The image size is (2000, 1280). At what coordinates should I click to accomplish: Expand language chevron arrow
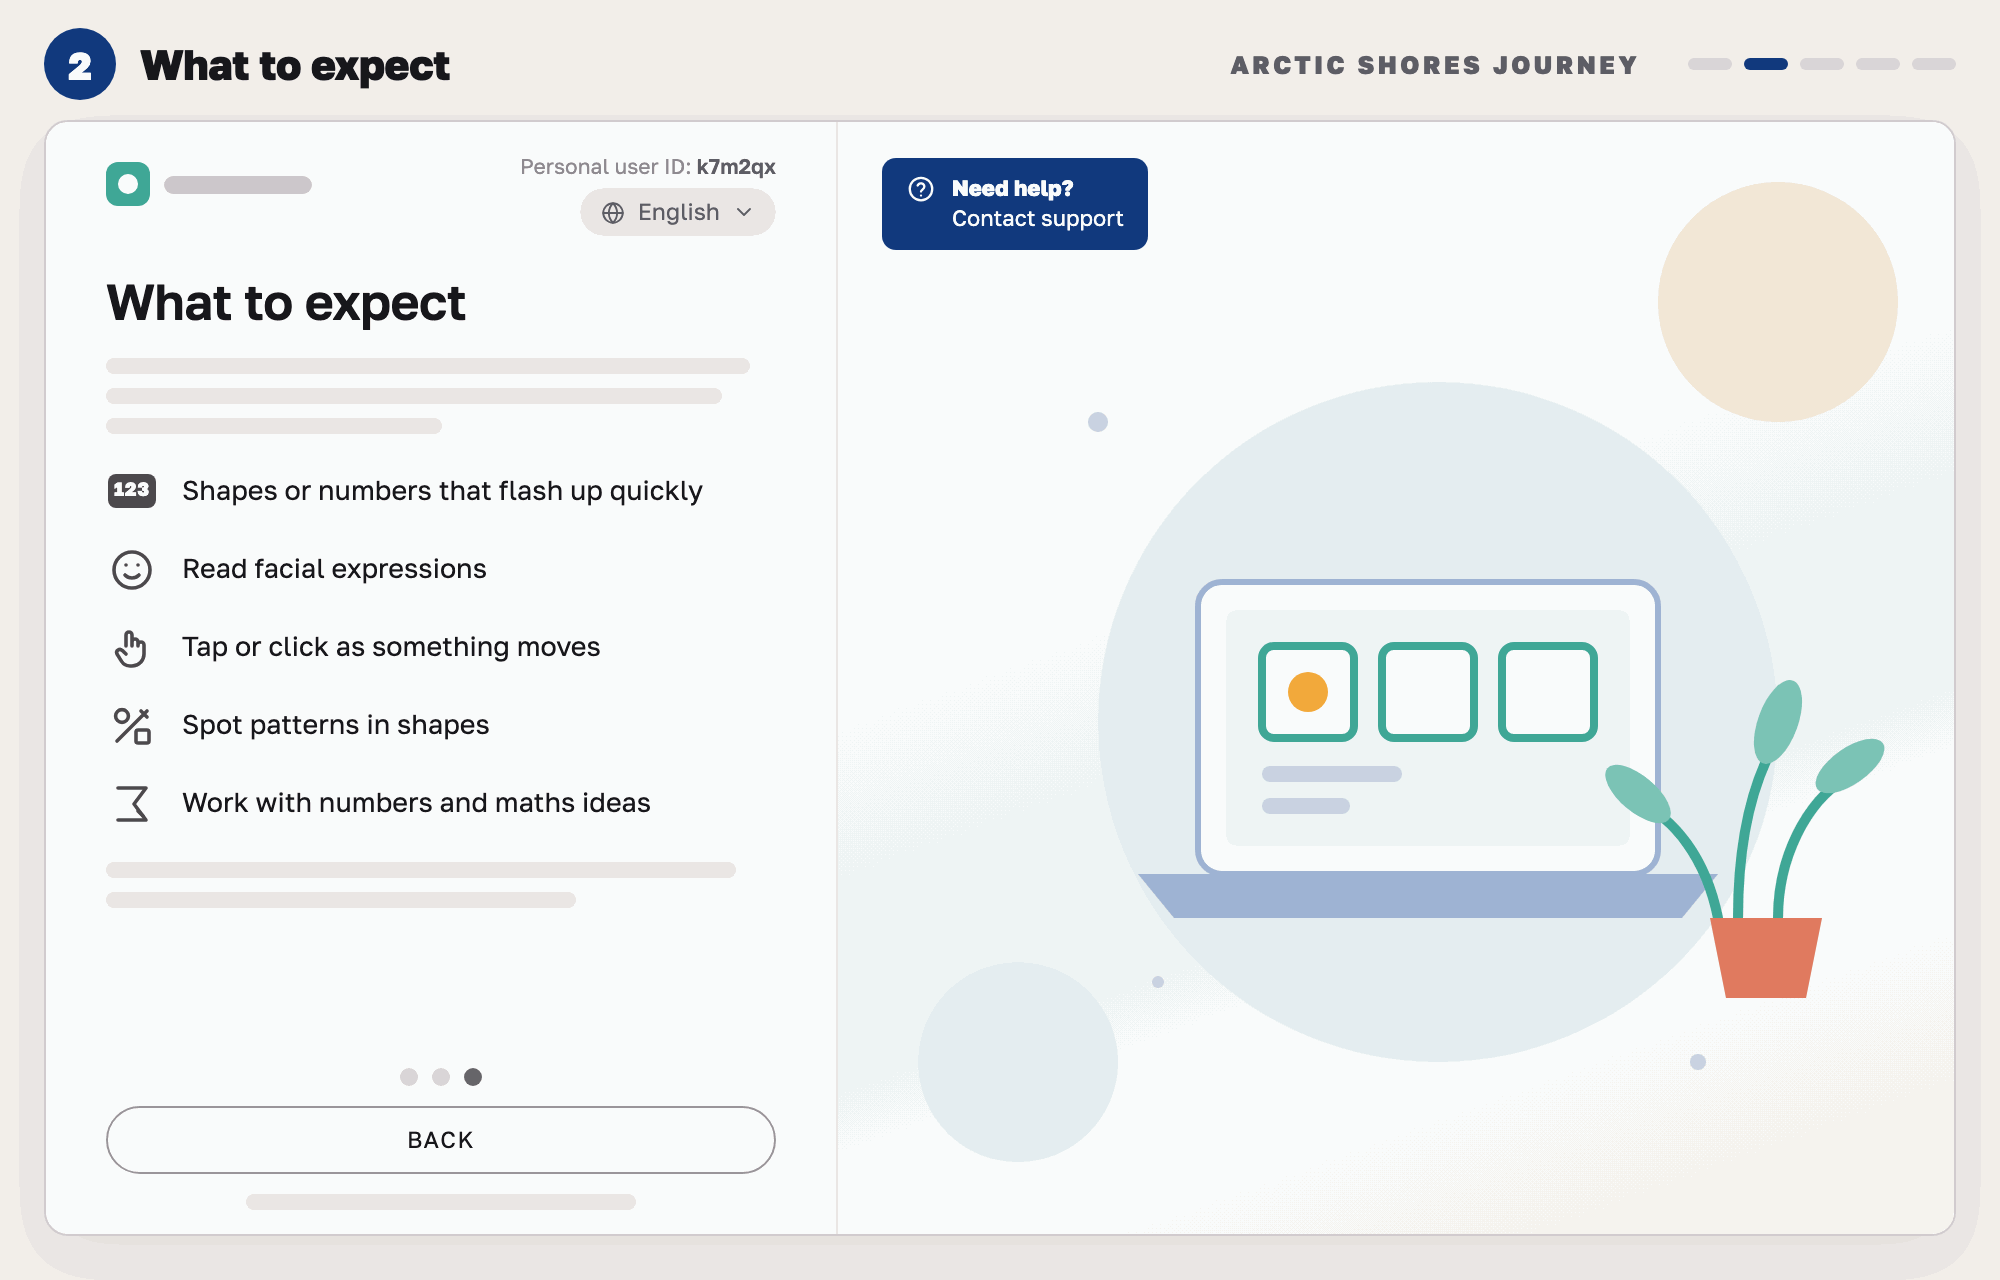pos(744,212)
